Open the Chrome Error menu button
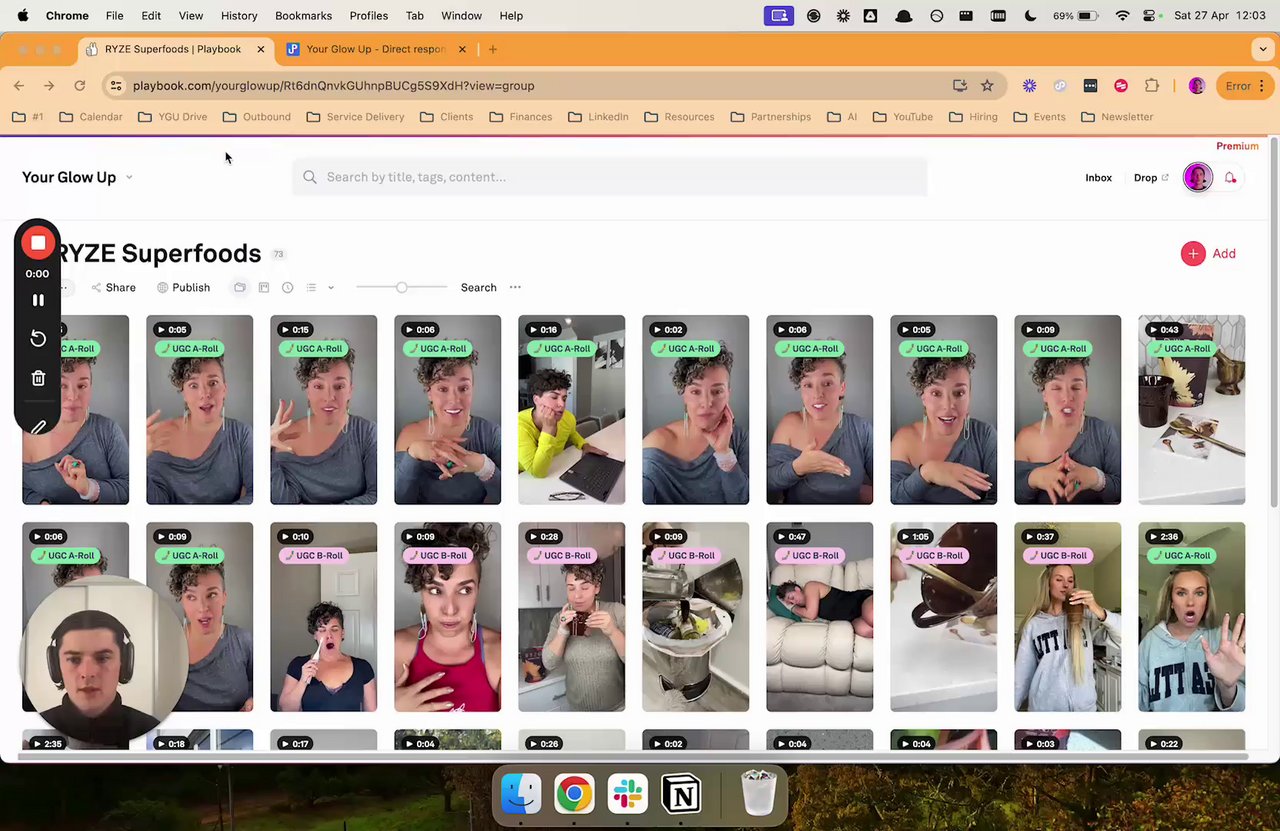Screen dimensions: 1280x831 (1245, 86)
